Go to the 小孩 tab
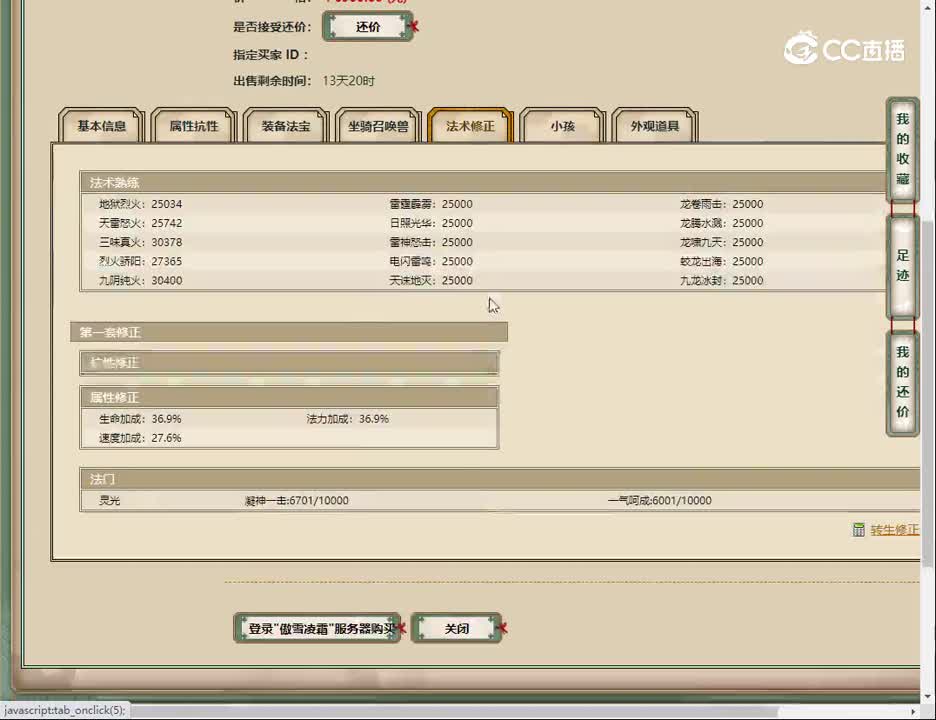The height and width of the screenshot is (720, 936). pyautogui.click(x=562, y=127)
